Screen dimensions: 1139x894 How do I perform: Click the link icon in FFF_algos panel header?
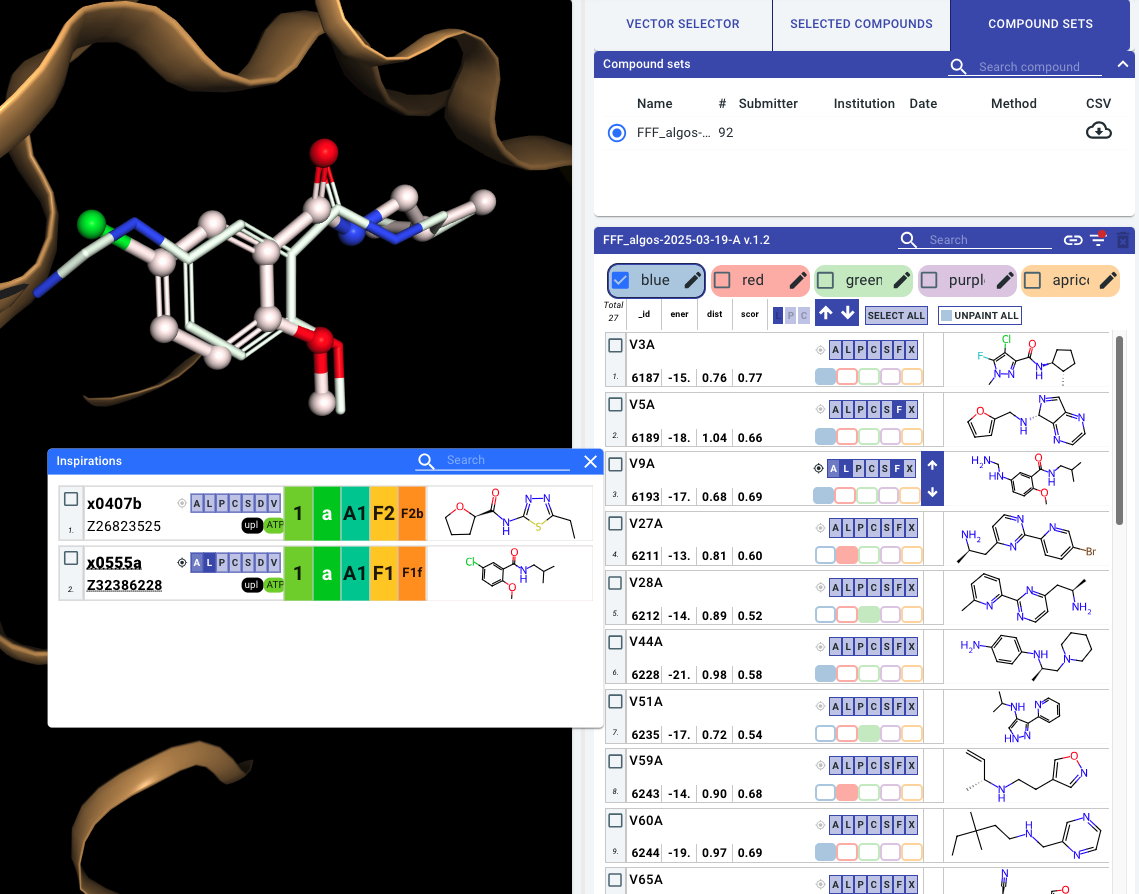1073,240
